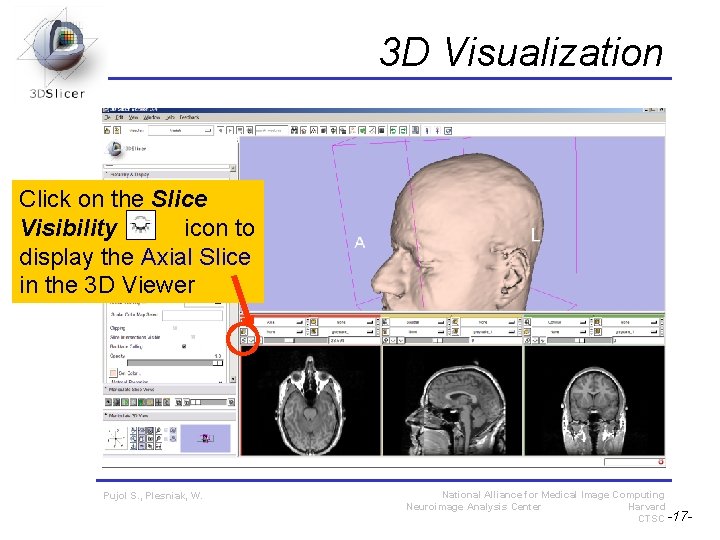Viewport: 720px width, 540px height.
Task: Collapse the Manipulate 3D View section
Action: 169,415
